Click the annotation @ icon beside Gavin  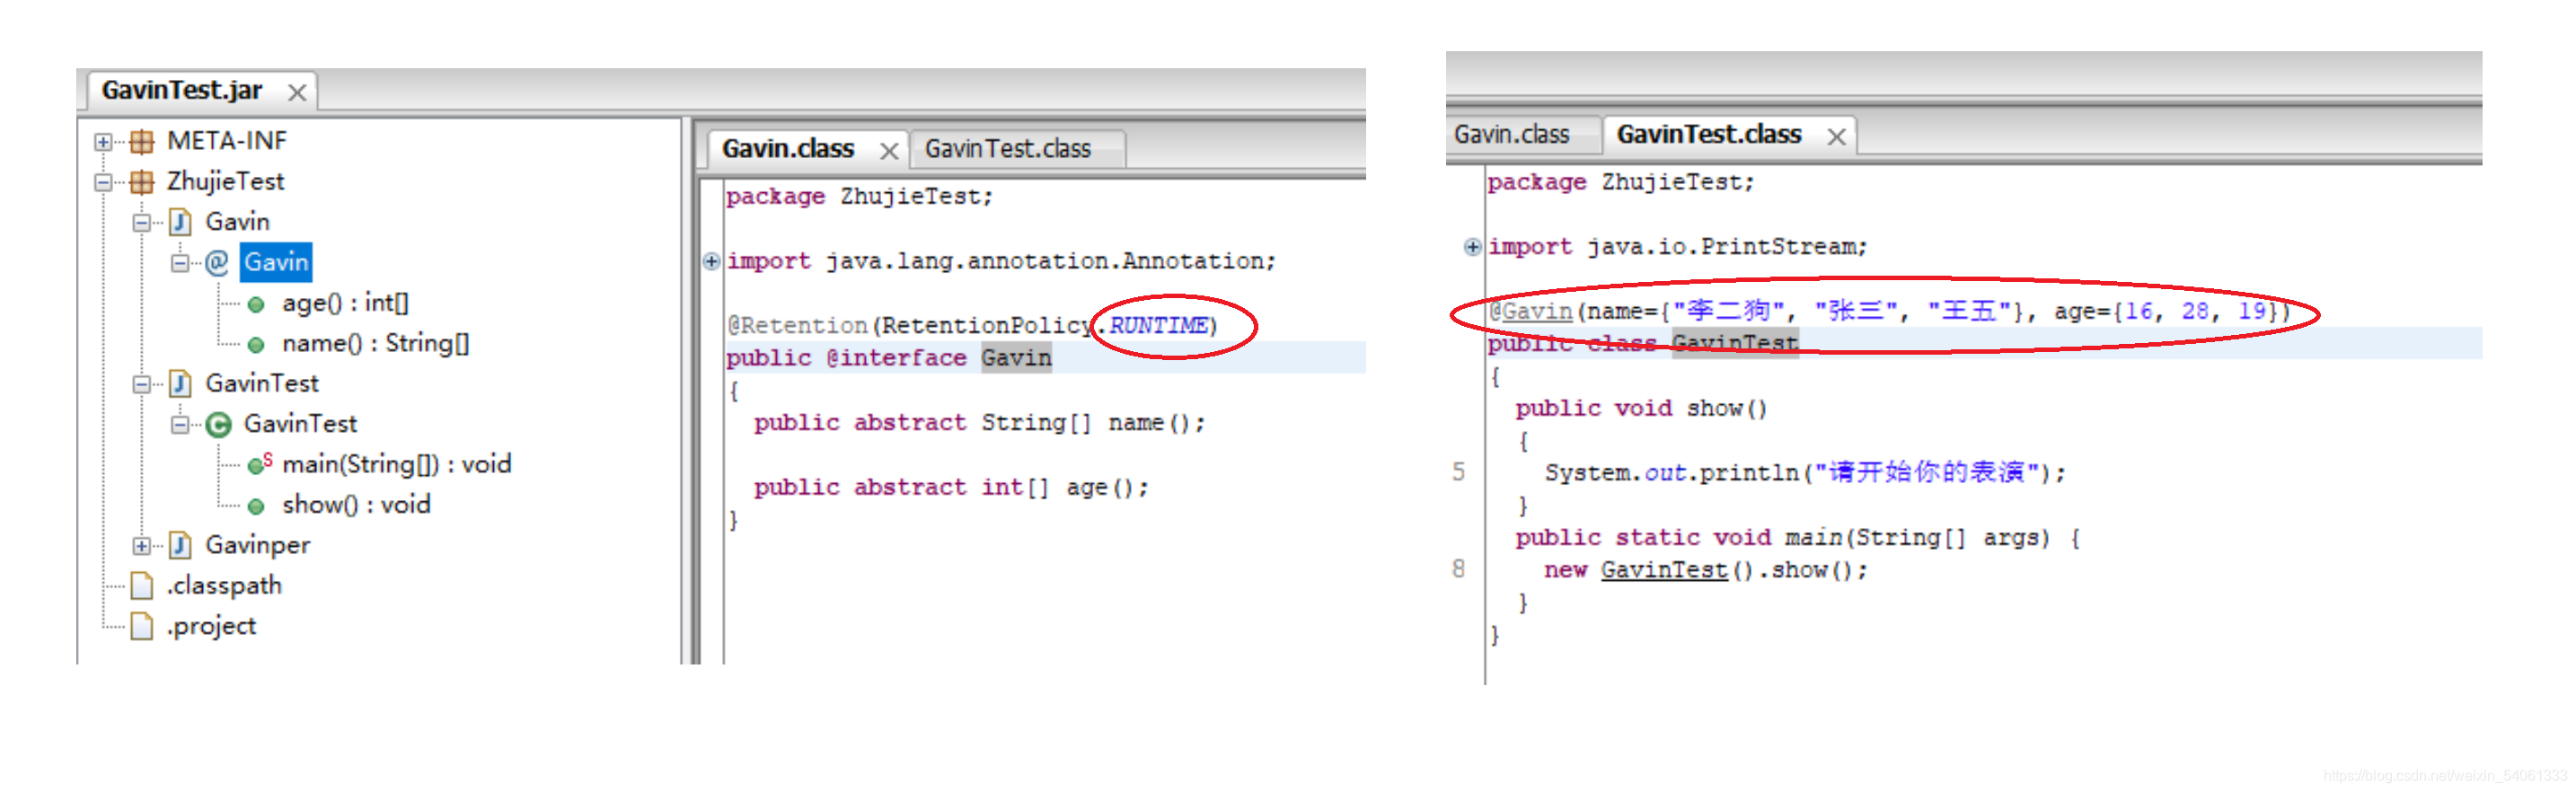217,263
